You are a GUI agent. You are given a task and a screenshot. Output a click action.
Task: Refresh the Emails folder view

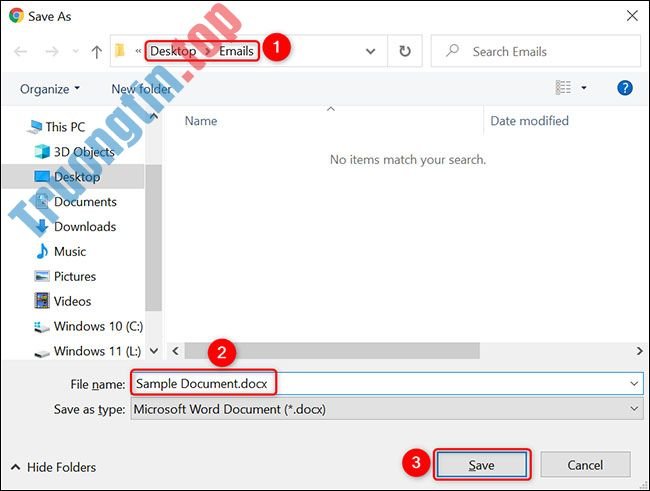click(405, 51)
